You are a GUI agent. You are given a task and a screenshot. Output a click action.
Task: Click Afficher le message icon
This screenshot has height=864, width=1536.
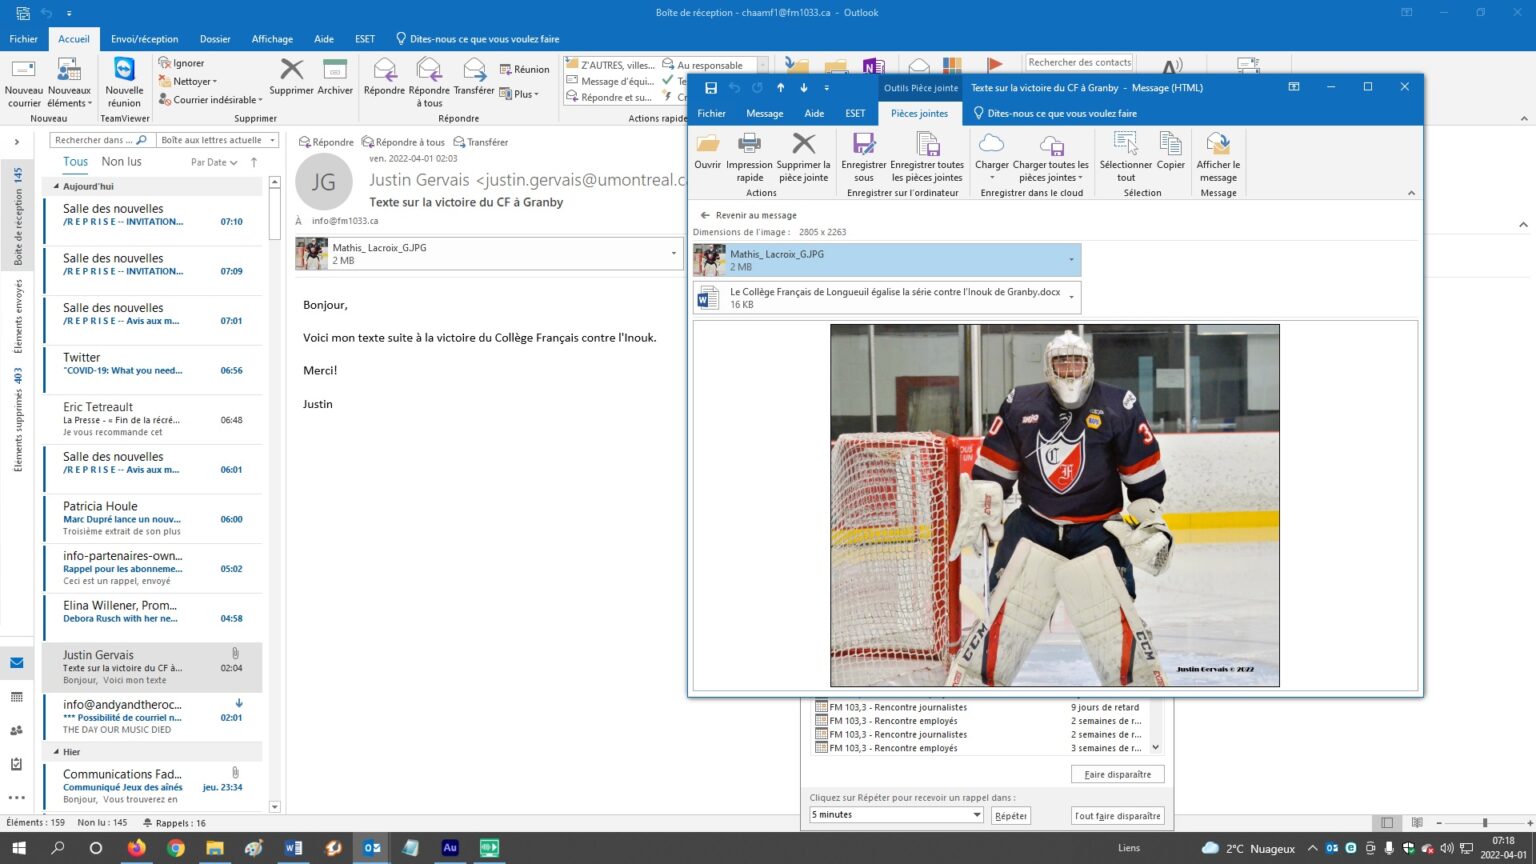click(x=1217, y=146)
